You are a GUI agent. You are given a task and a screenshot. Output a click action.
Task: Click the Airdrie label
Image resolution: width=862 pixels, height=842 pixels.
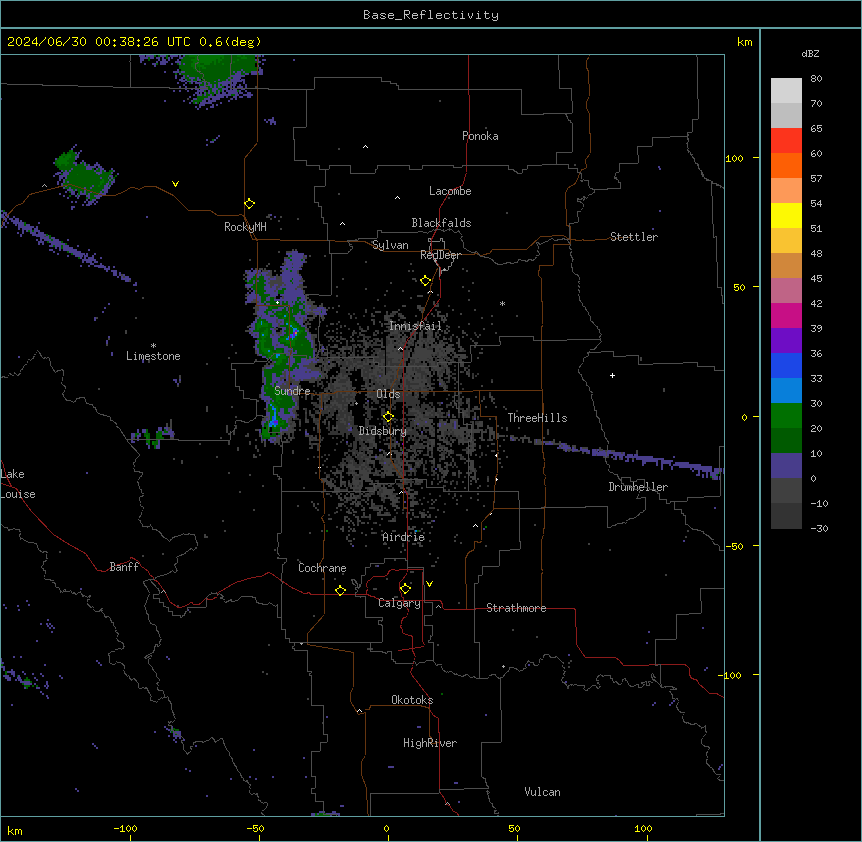point(404,537)
